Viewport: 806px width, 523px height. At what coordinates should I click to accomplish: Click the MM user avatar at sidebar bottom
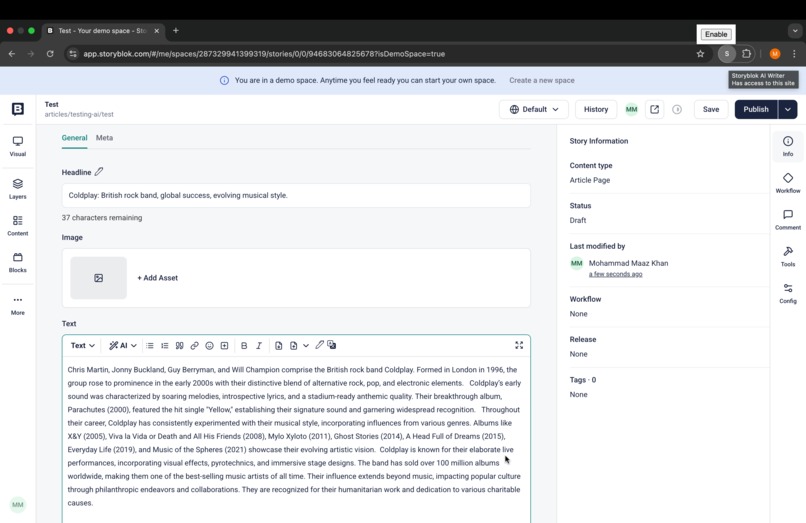(x=17, y=504)
